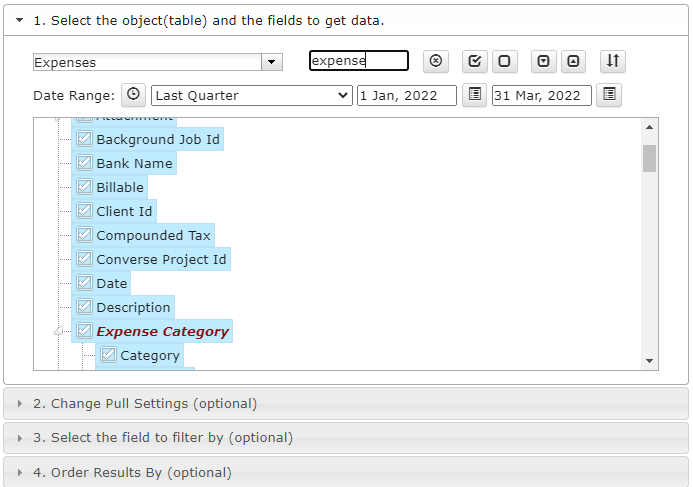Click the uncheck all fields icon

click(x=504, y=61)
